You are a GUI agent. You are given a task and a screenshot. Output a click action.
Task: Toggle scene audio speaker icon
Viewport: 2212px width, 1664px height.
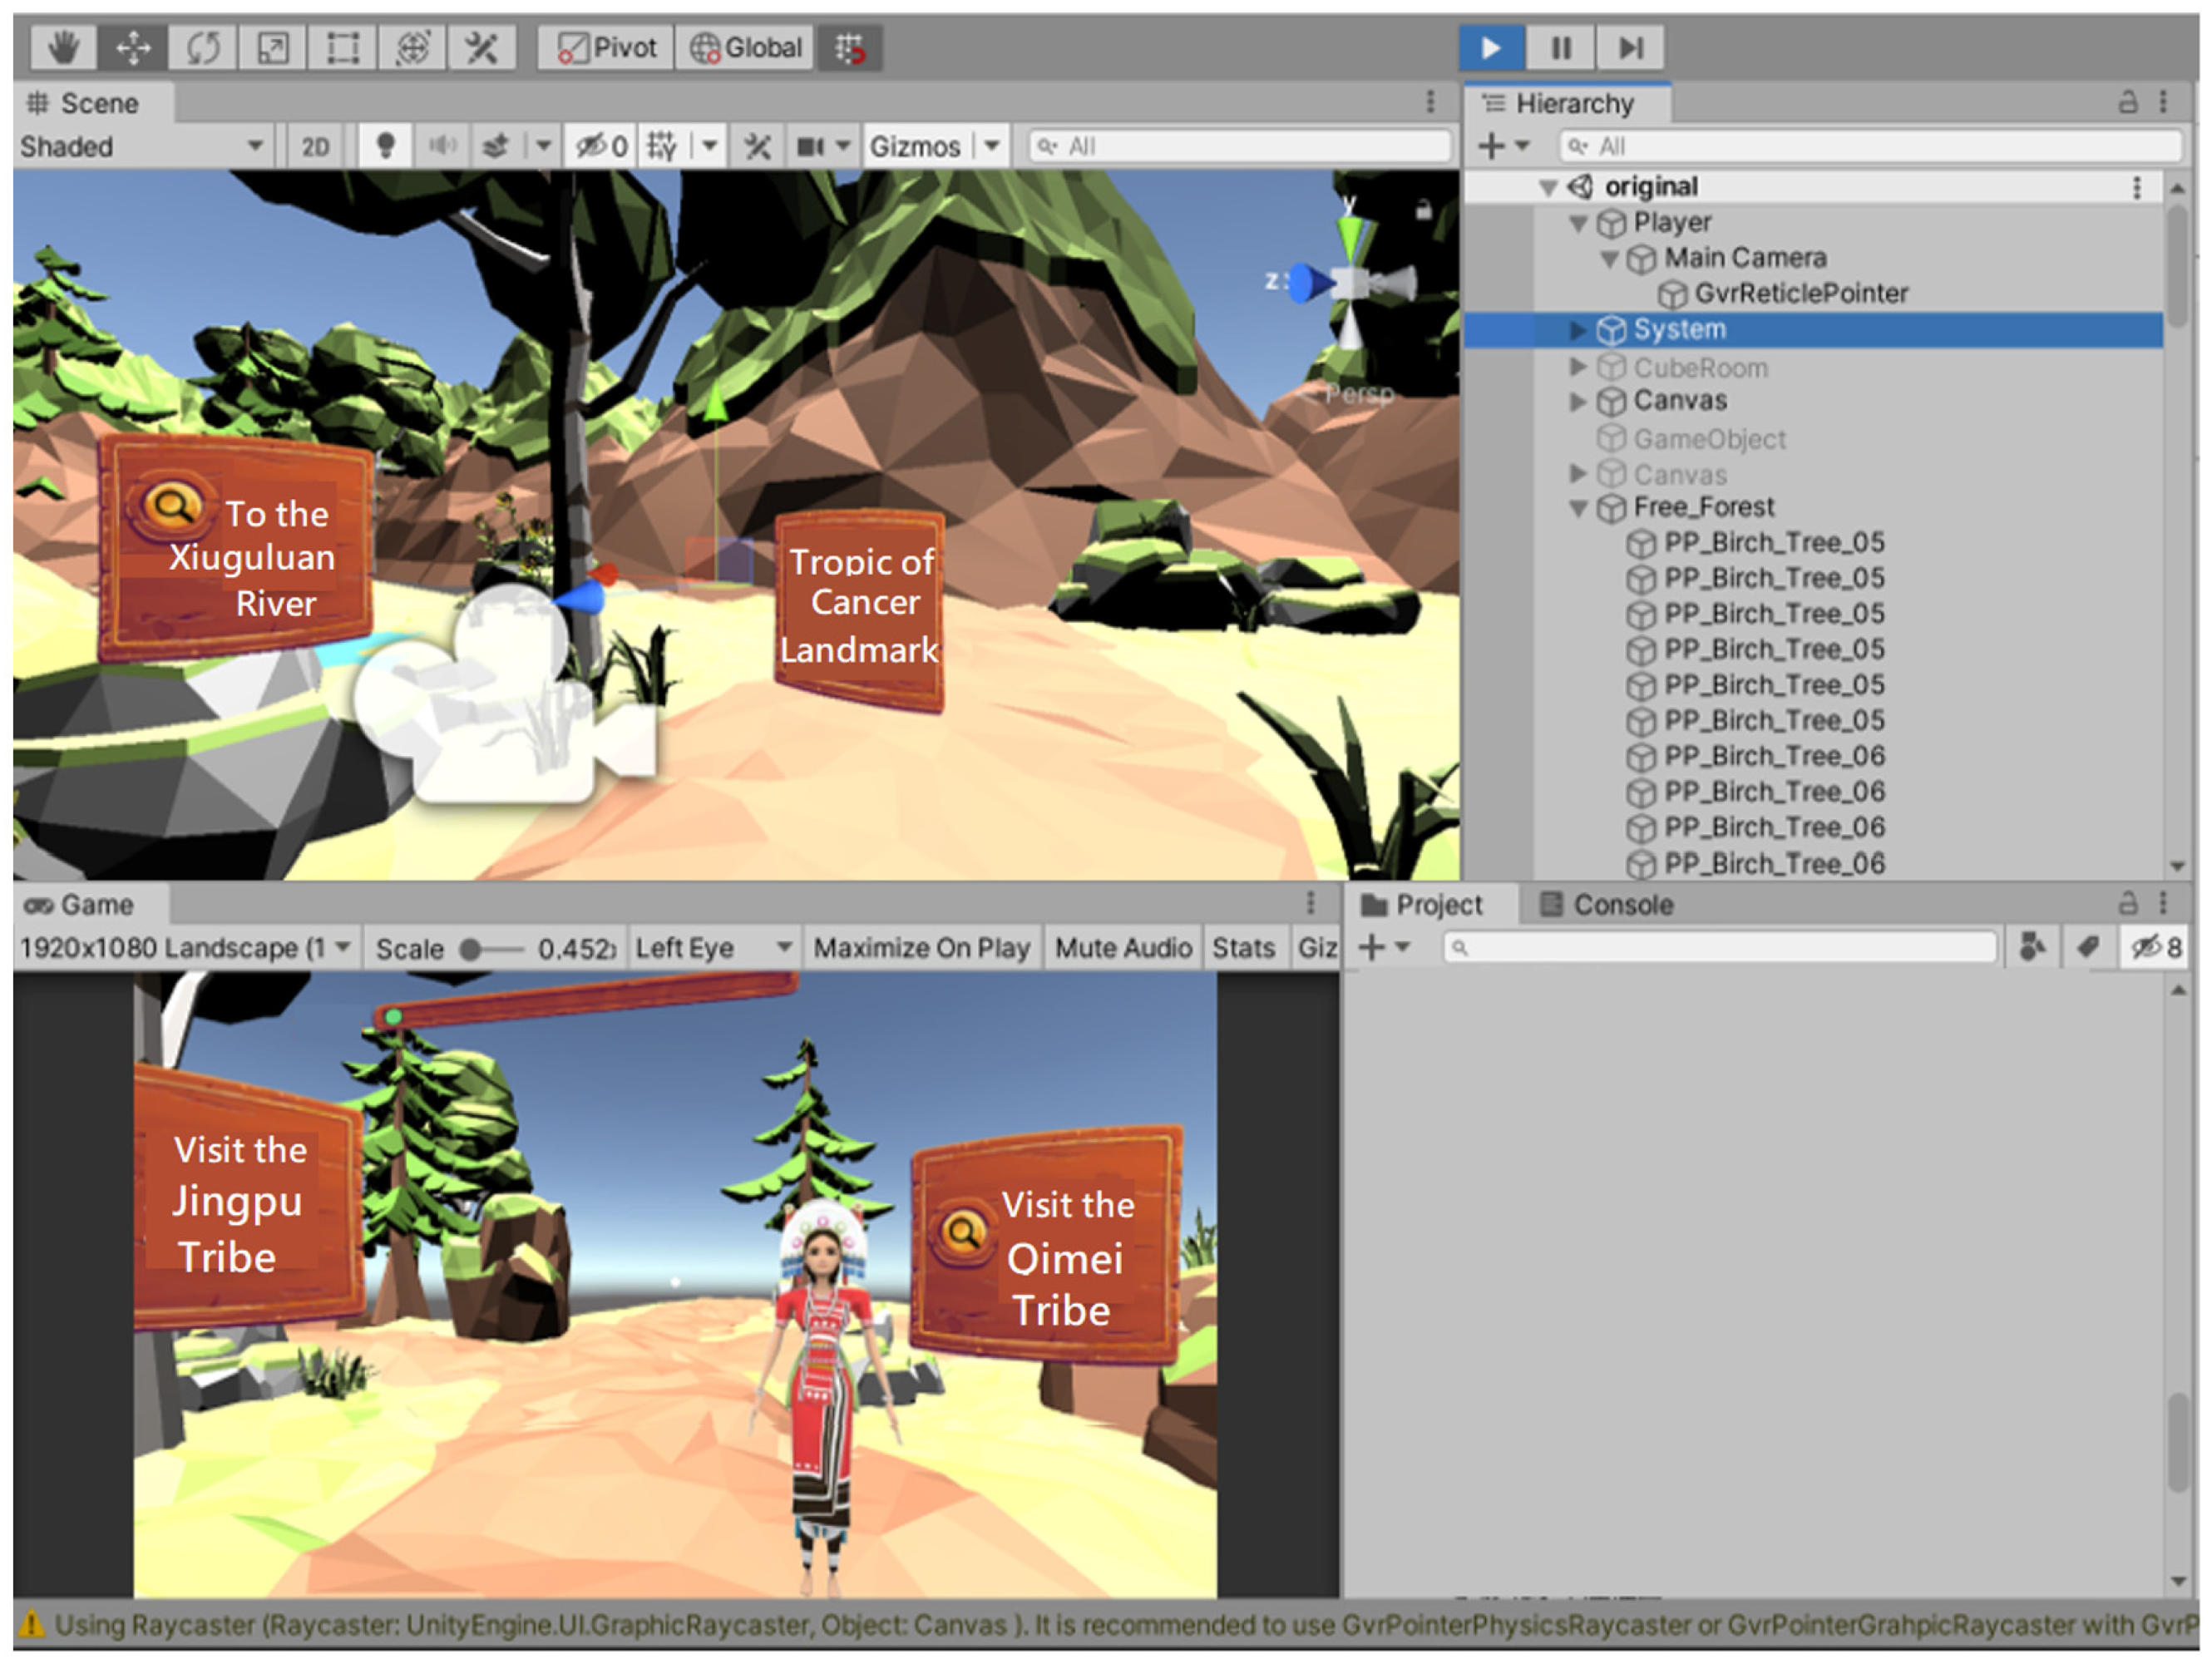tap(442, 146)
